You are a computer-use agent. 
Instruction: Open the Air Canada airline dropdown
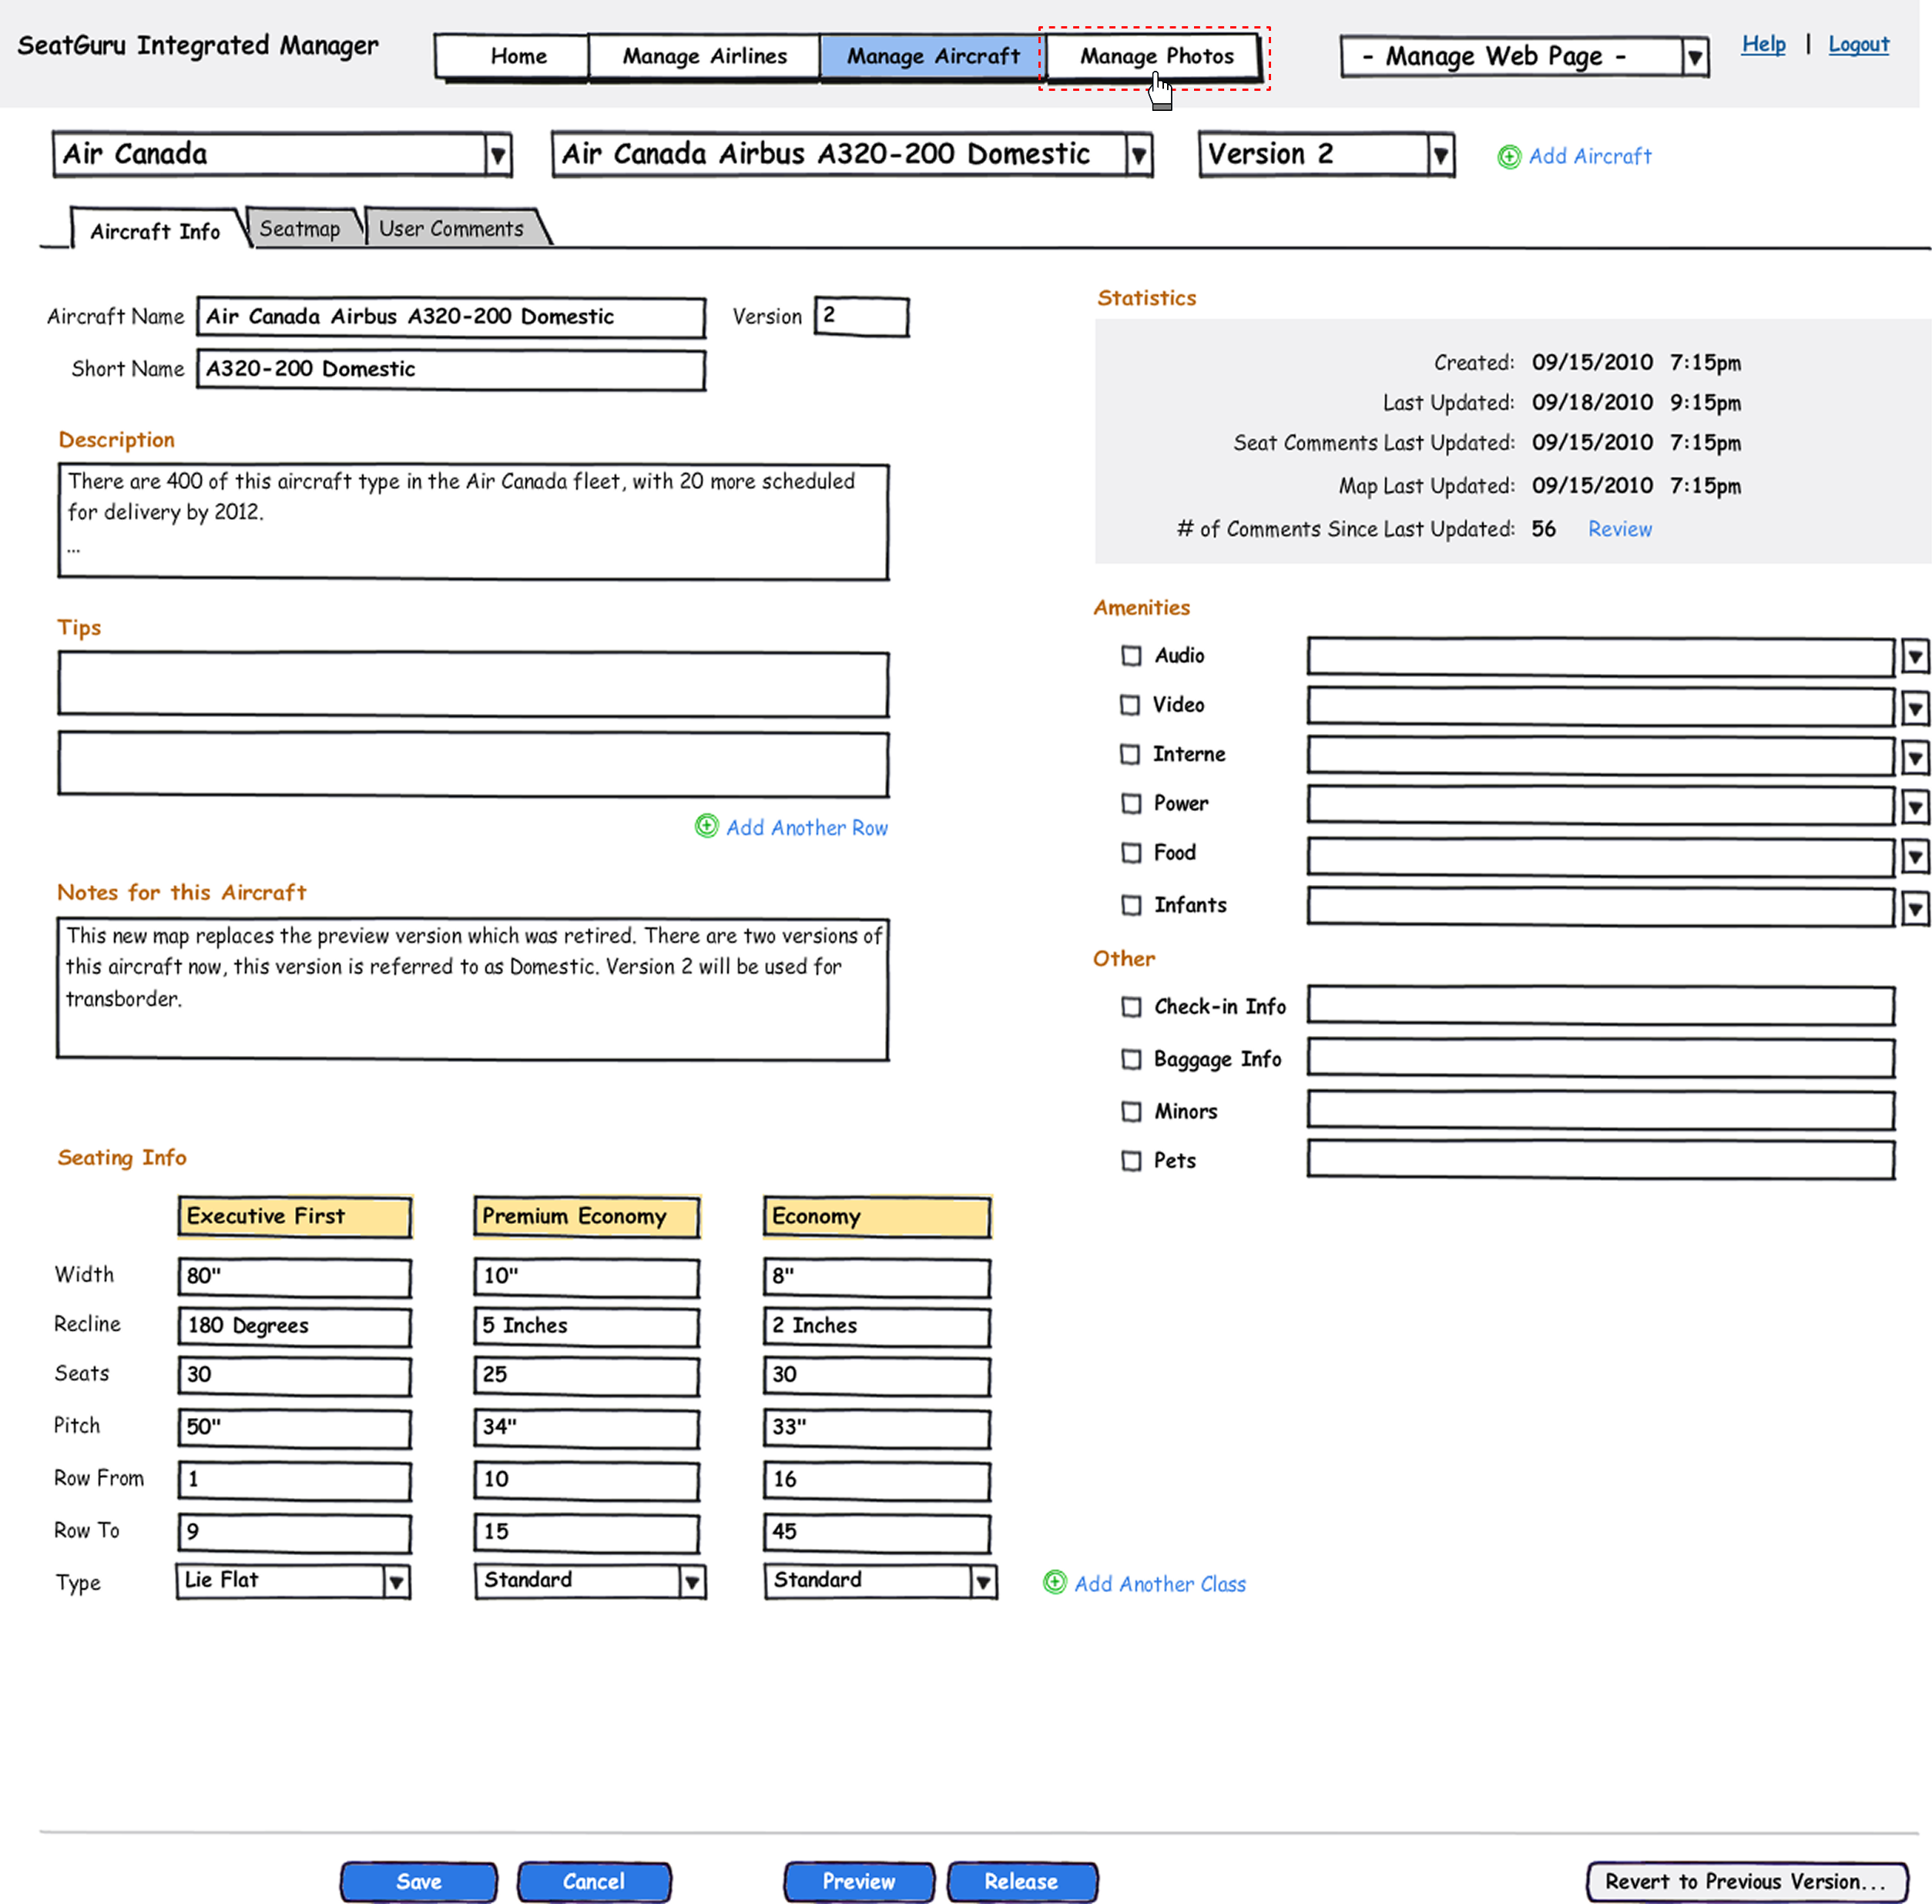coord(498,156)
